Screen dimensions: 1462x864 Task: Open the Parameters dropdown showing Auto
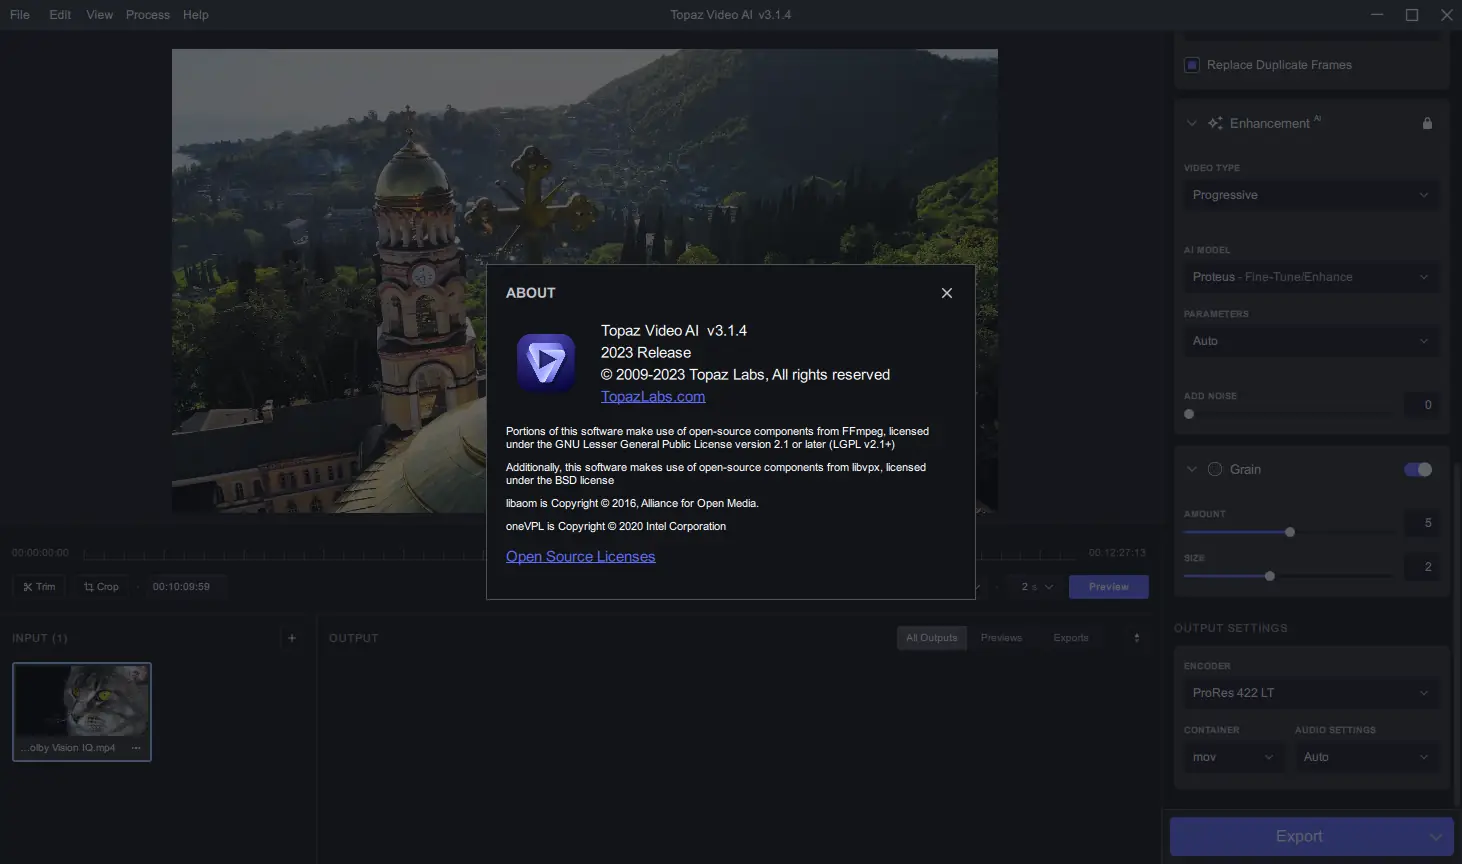(1311, 341)
